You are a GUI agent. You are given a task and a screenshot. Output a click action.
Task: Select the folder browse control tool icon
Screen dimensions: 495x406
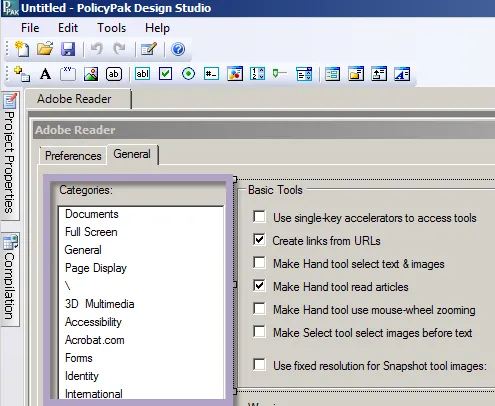pos(356,74)
